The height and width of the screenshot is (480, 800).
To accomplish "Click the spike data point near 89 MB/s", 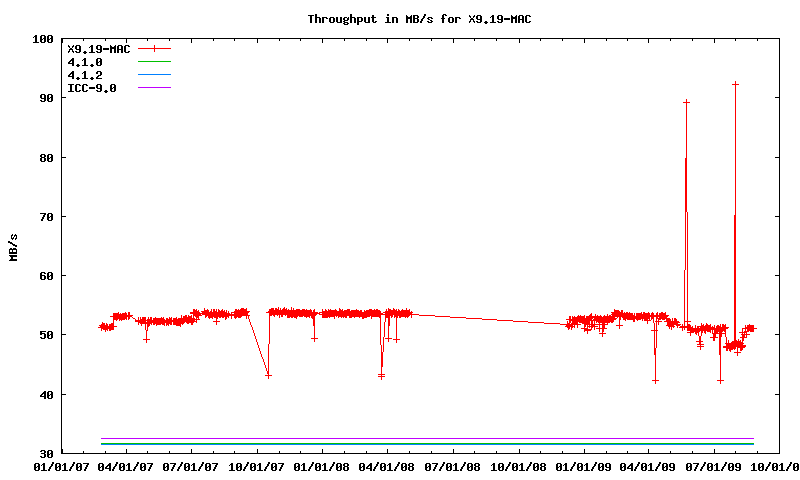I will pyautogui.click(x=686, y=102).
